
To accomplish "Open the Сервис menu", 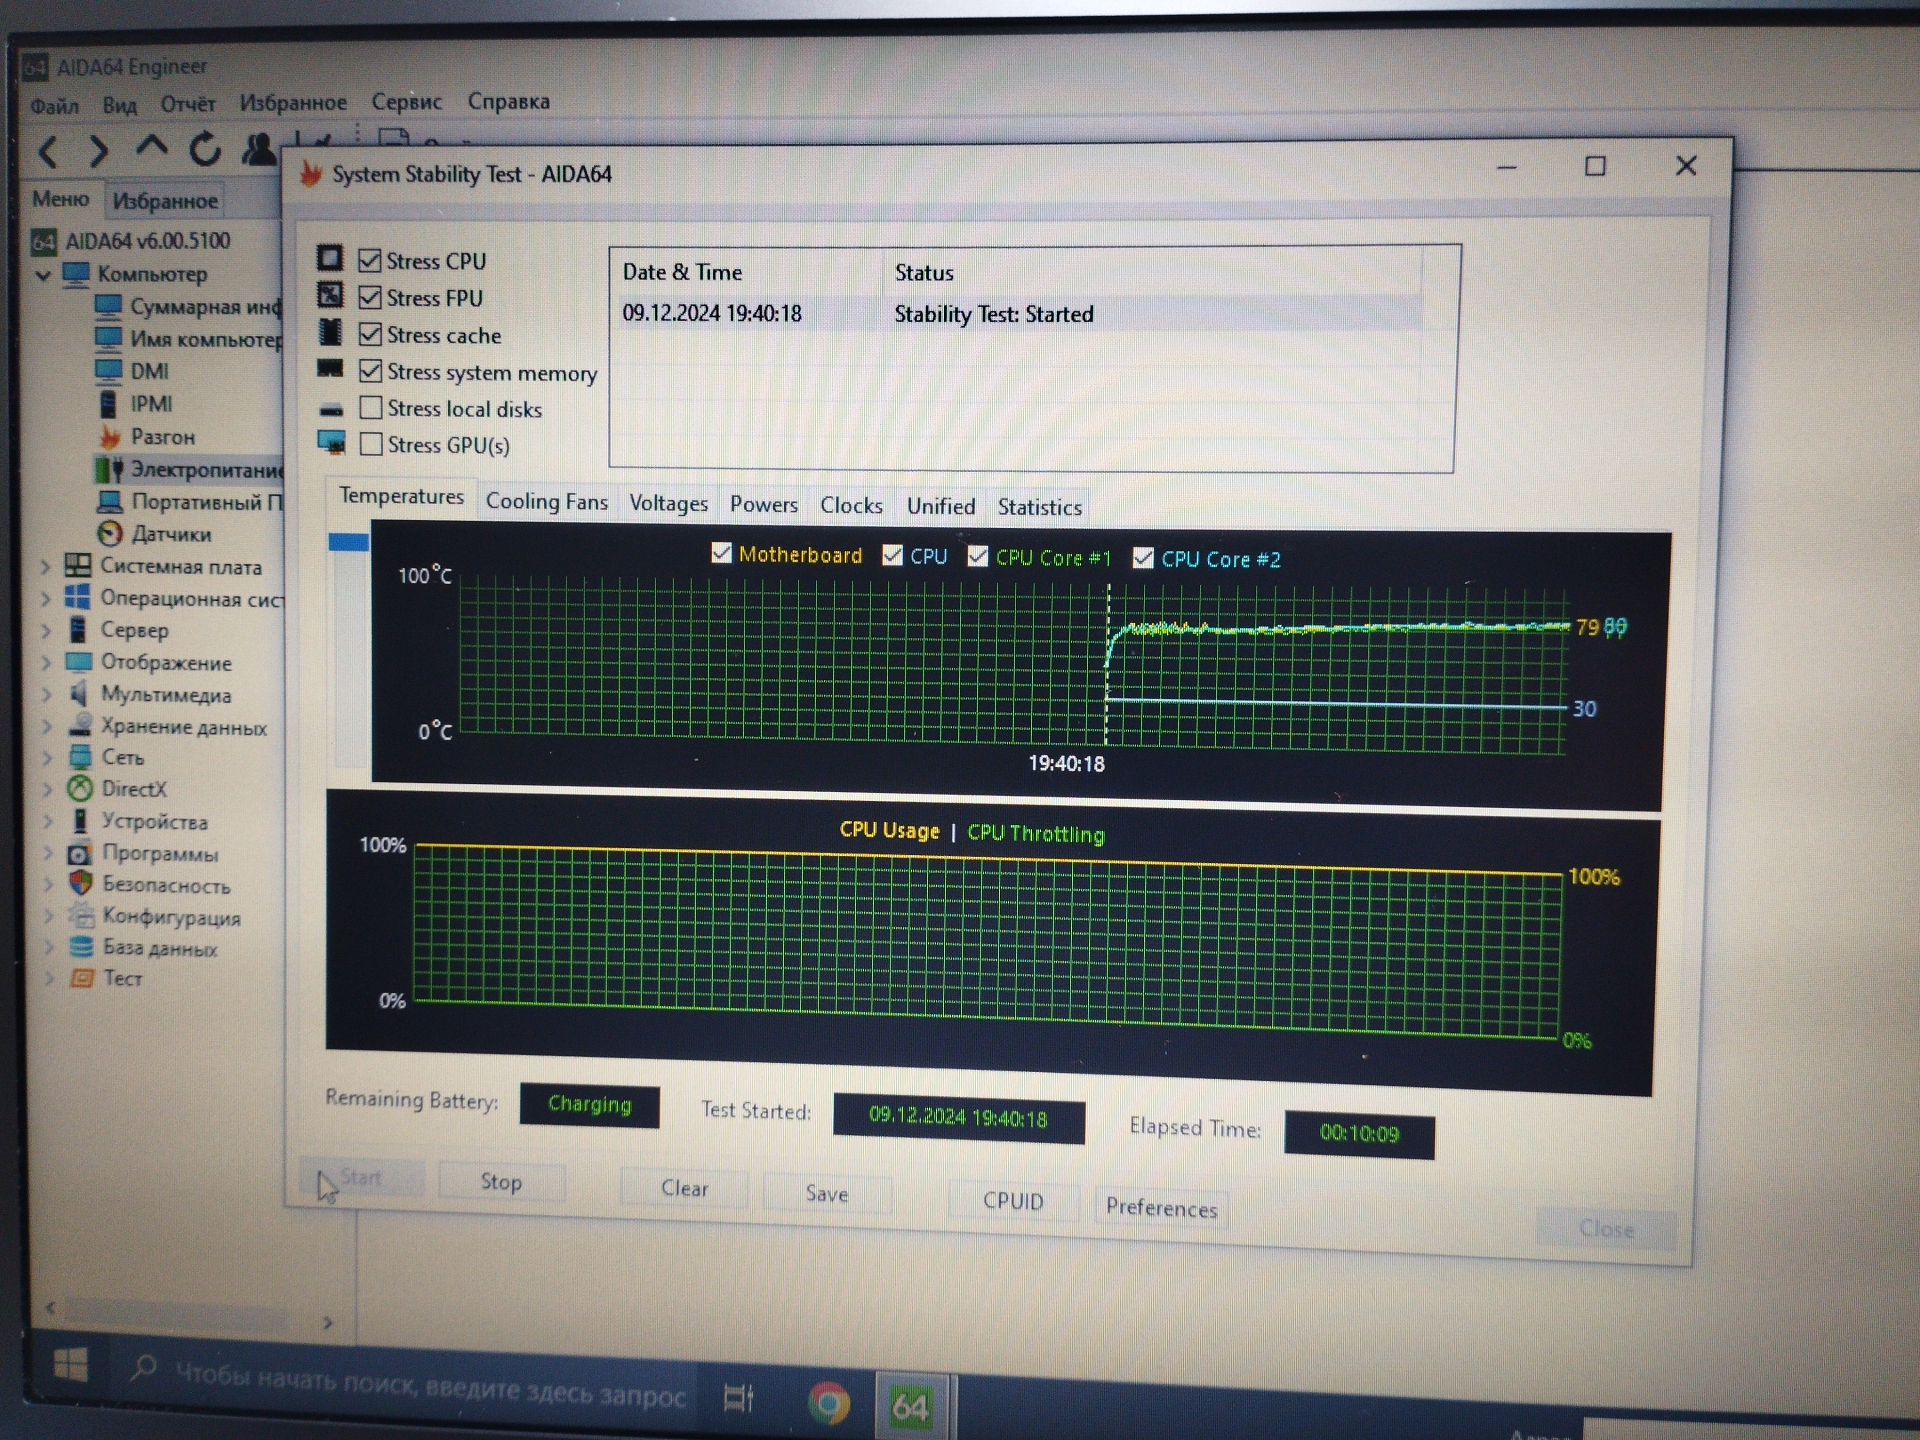I will click(x=406, y=102).
